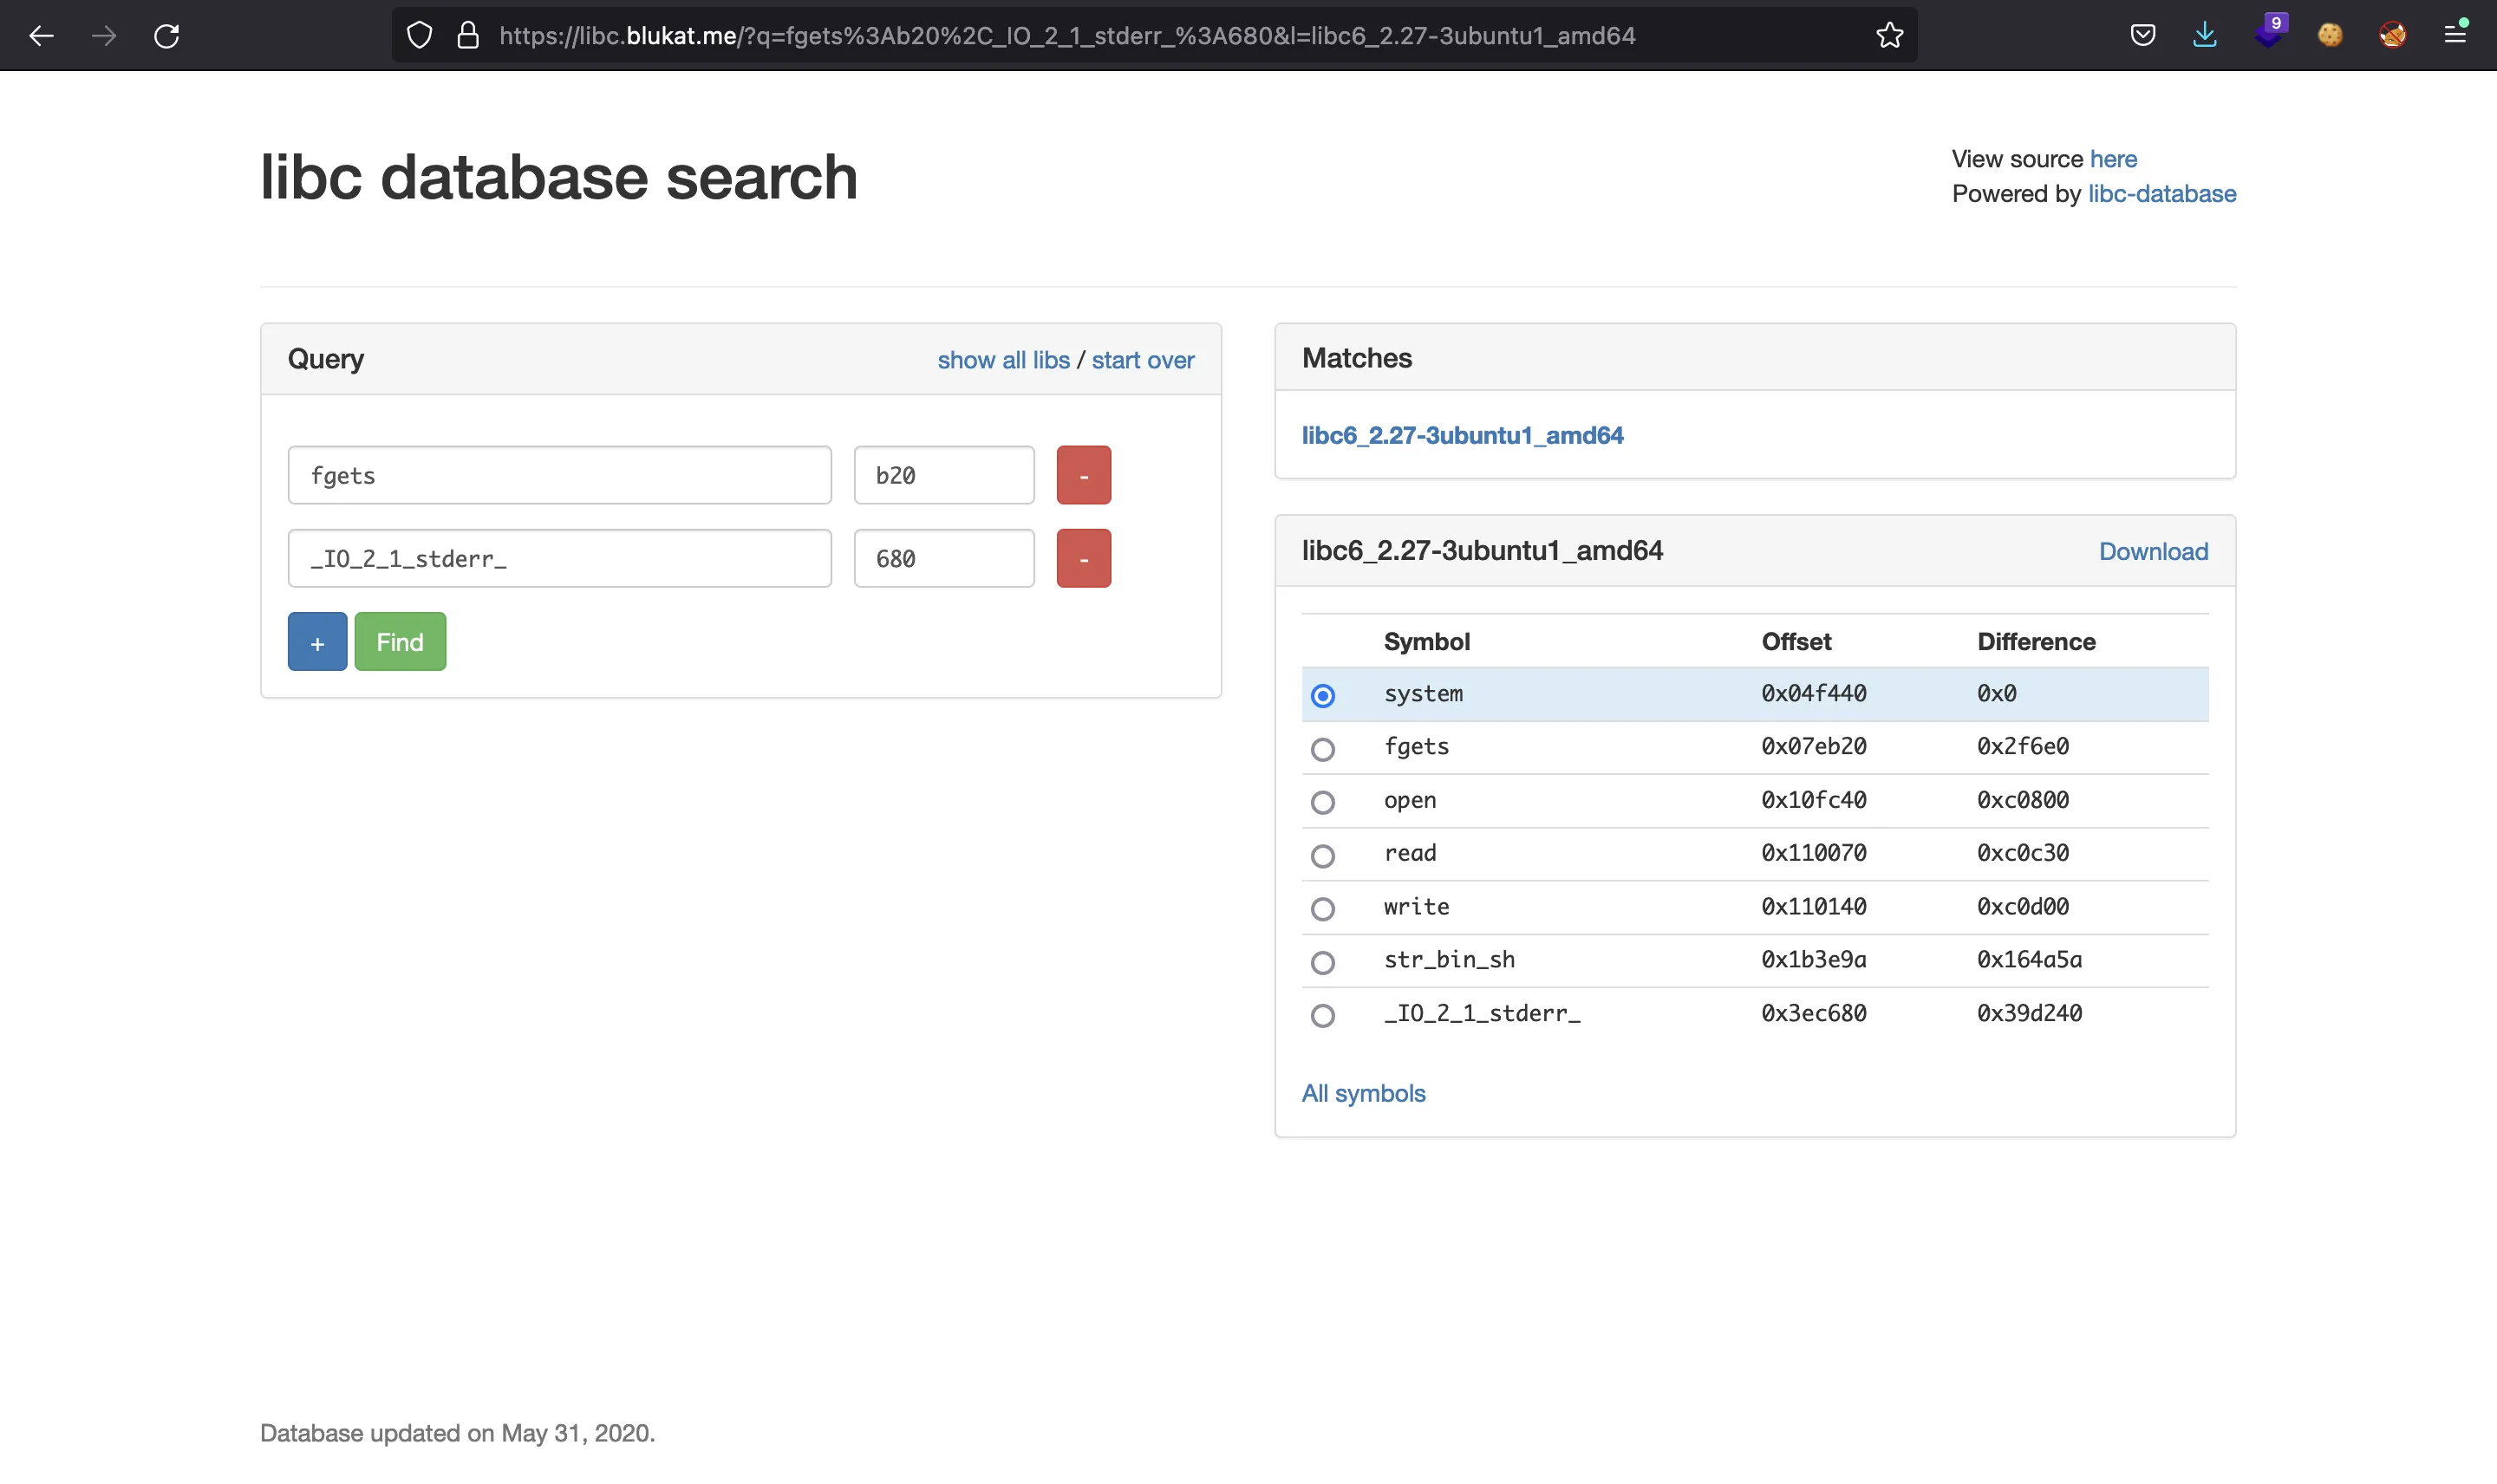Open the View source here link
Viewport: 2497px width, 1484px height.
tap(2112, 159)
